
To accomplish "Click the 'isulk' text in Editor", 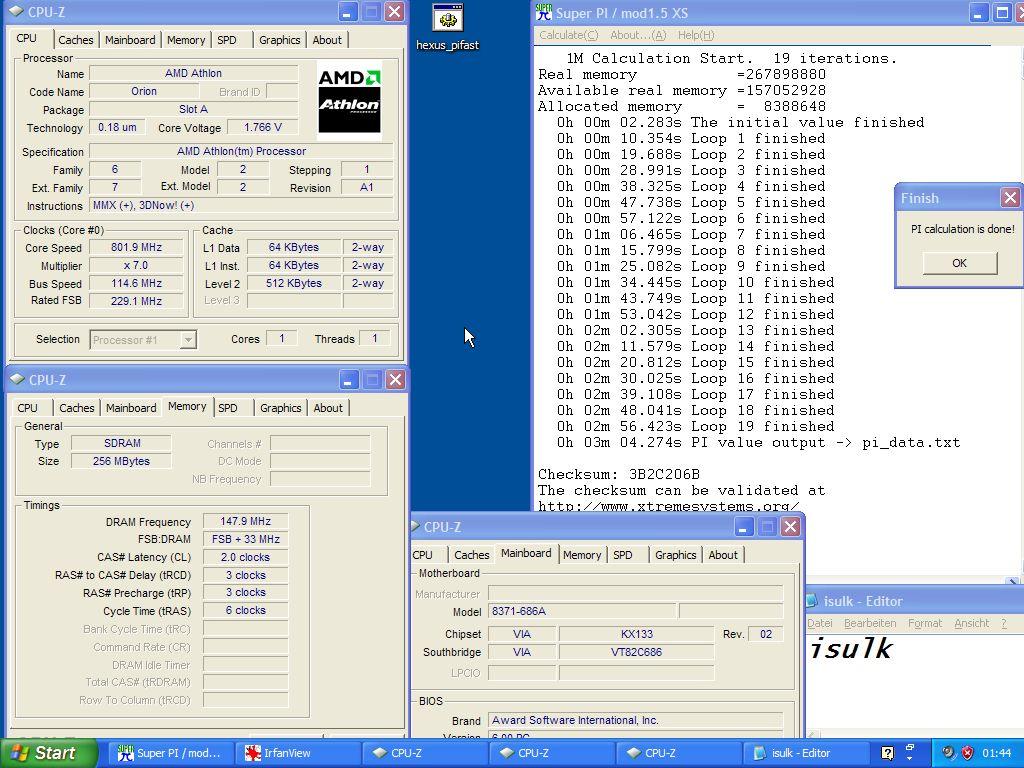I will coord(851,648).
